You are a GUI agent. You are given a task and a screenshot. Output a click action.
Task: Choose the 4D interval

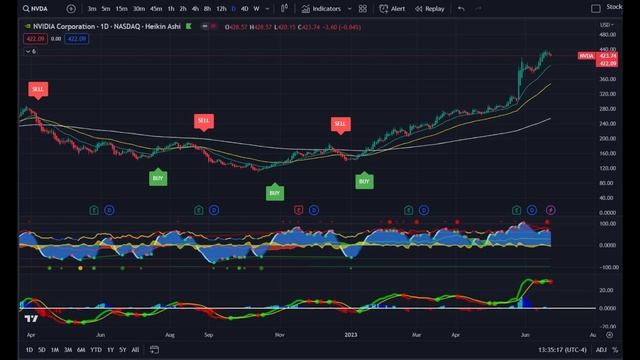[x=244, y=9]
